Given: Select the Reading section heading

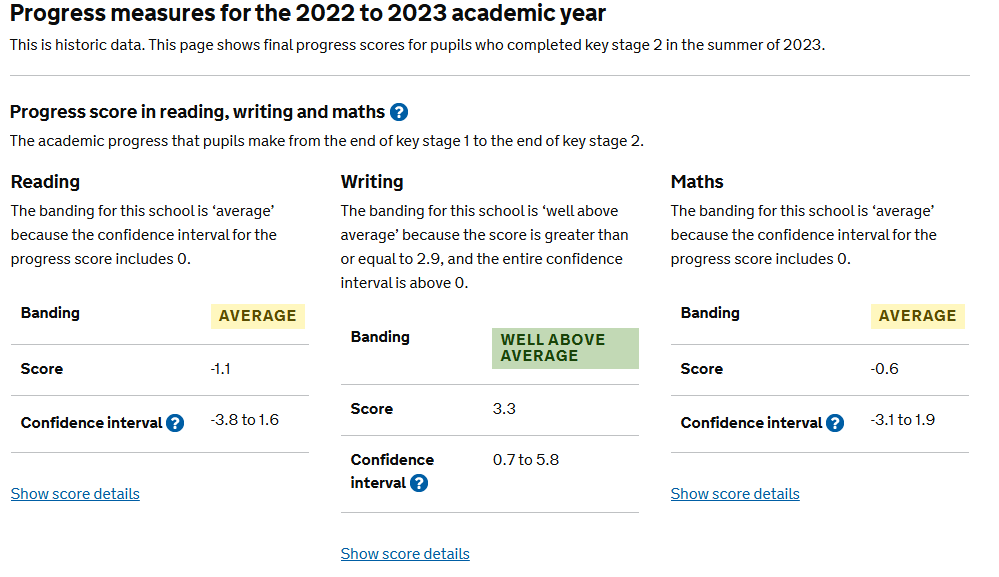Looking at the screenshot, I should (x=45, y=182).
